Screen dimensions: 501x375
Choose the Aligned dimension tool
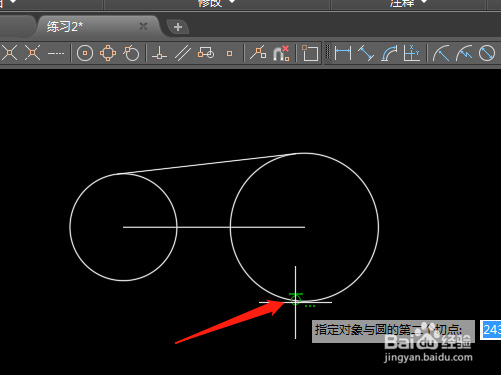(366, 53)
